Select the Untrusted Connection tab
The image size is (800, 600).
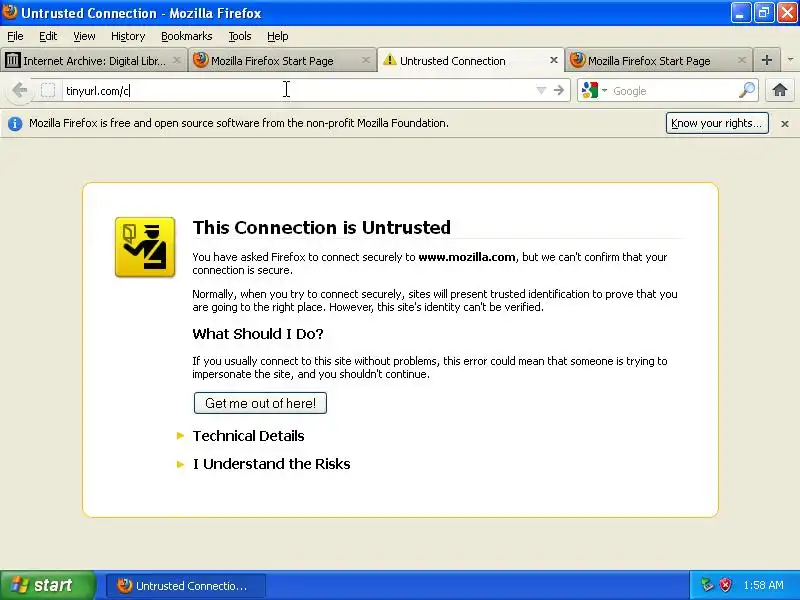pyautogui.click(x=470, y=60)
